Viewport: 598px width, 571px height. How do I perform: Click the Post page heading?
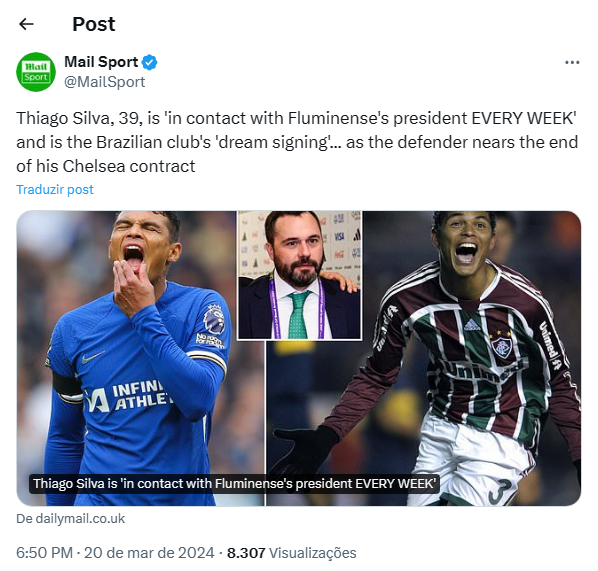tap(94, 24)
